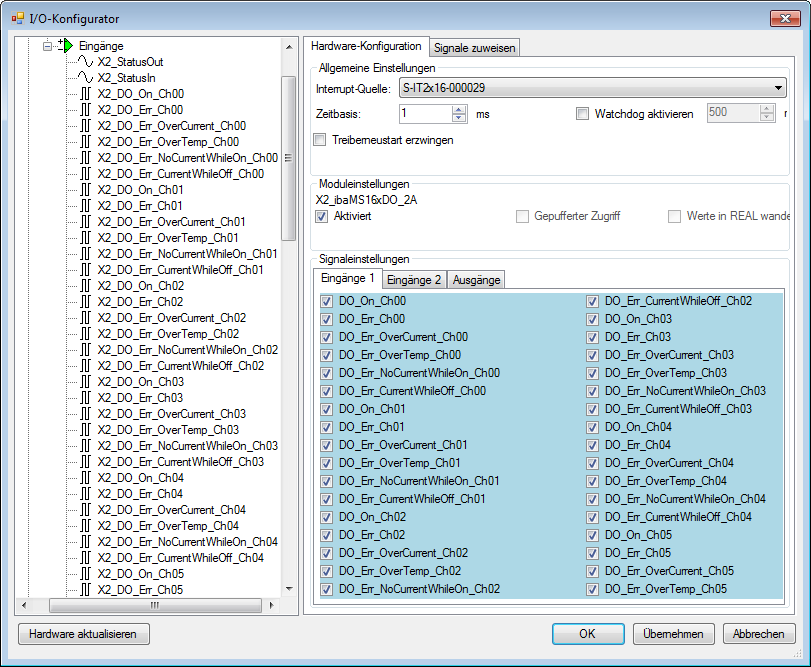Click the I/O-Konfigurator title bar icon
Image resolution: width=811 pixels, height=667 pixels.
click(x=17, y=18)
